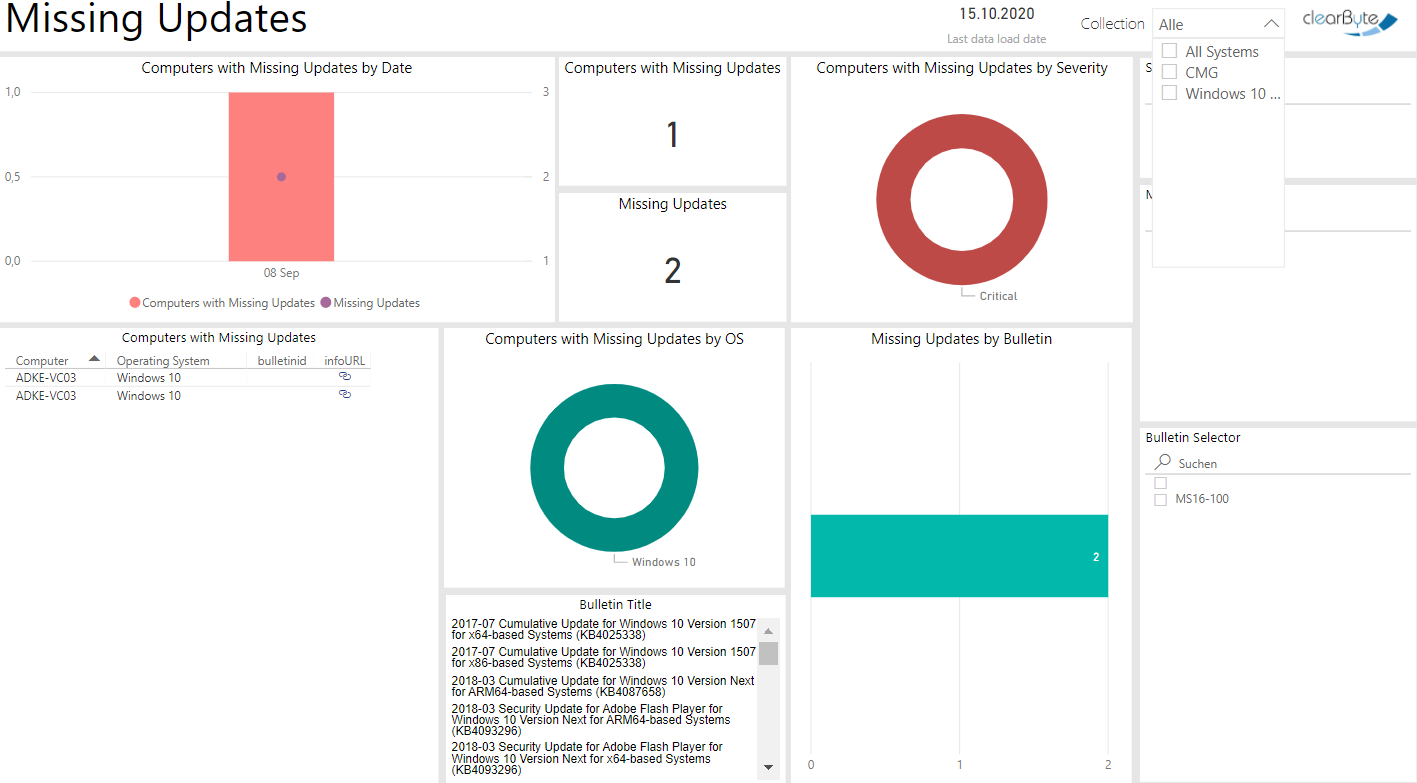Sort by infoURL column header
The image size is (1417, 783).
click(x=345, y=361)
